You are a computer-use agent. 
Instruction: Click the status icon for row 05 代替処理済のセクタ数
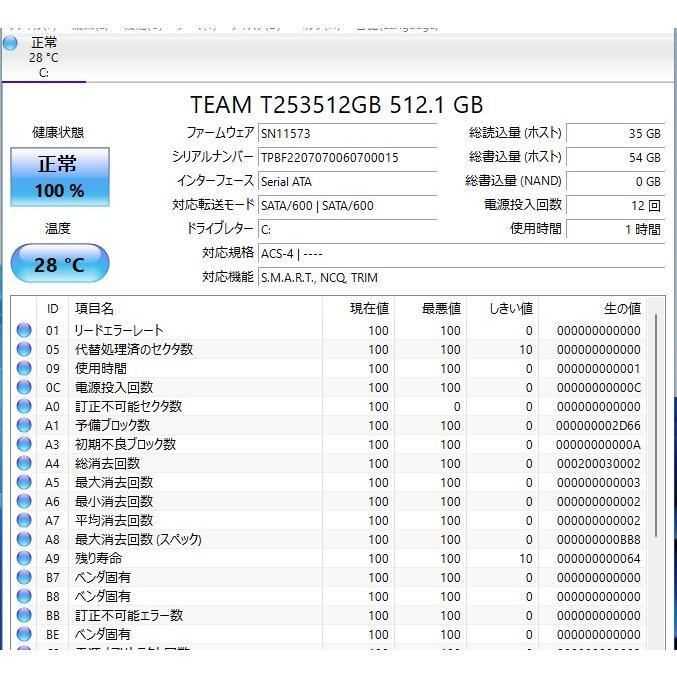(24, 349)
